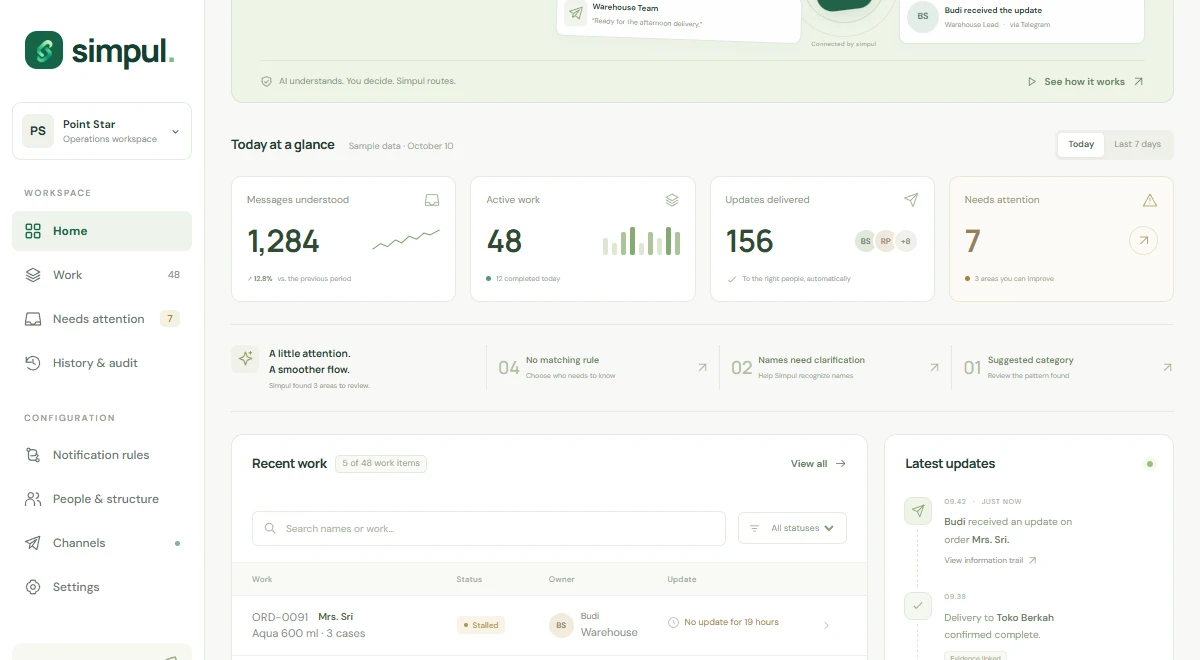The width and height of the screenshot is (1200, 660).
Task: Open Notification rules in sidebar
Action: click(102, 455)
